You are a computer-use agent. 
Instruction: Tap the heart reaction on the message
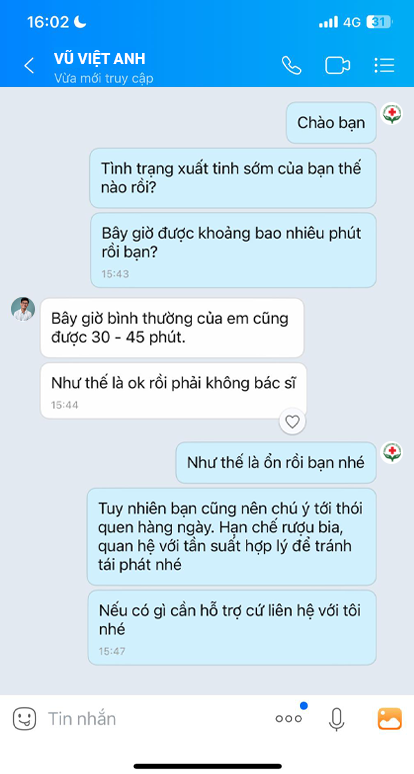click(293, 422)
